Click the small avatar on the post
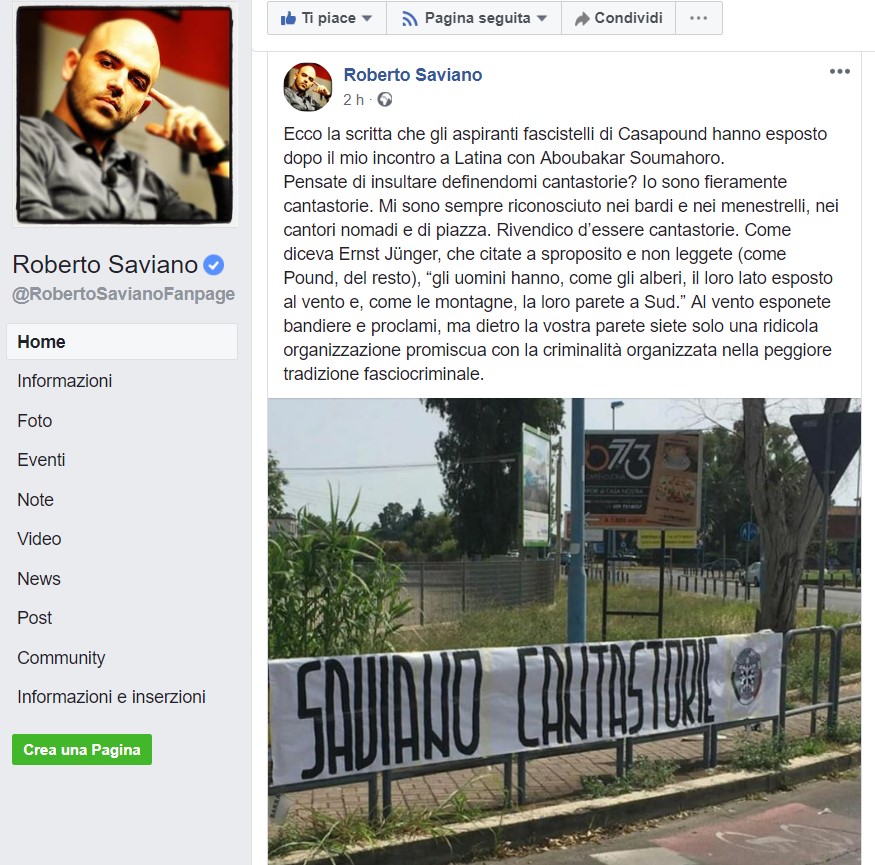The width and height of the screenshot is (875, 865). tap(307, 86)
